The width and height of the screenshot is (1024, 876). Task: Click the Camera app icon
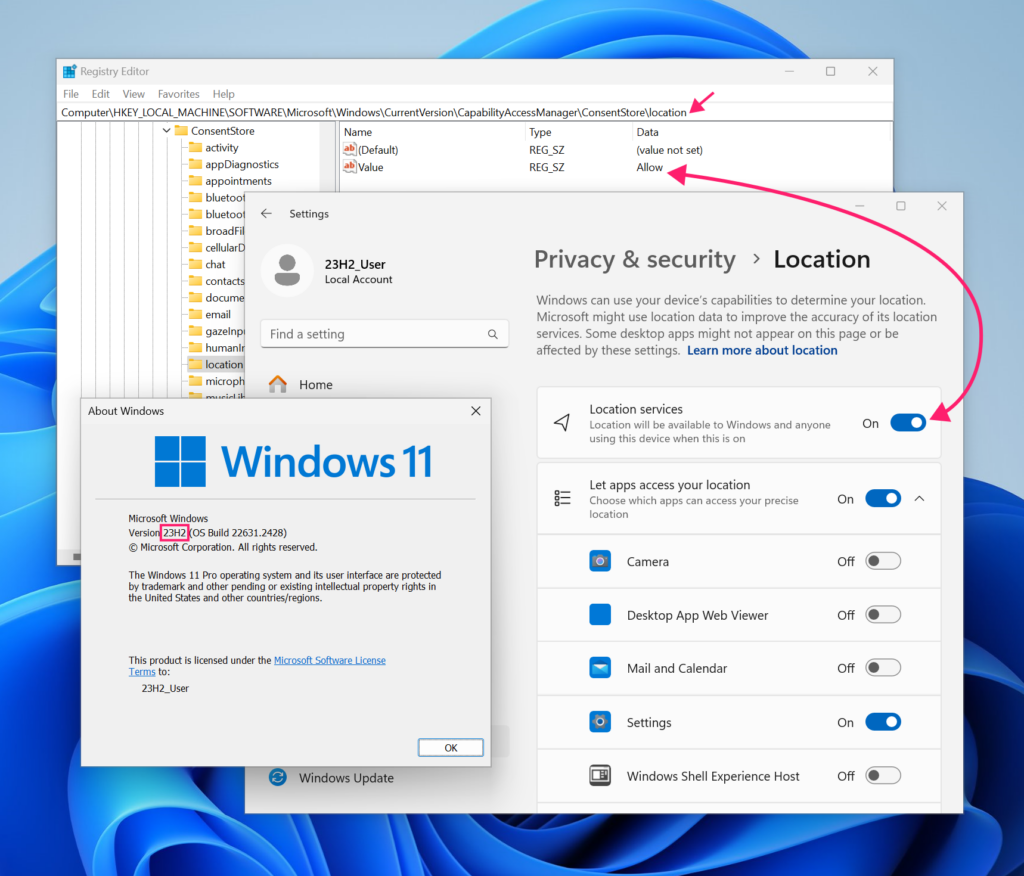[x=600, y=561]
